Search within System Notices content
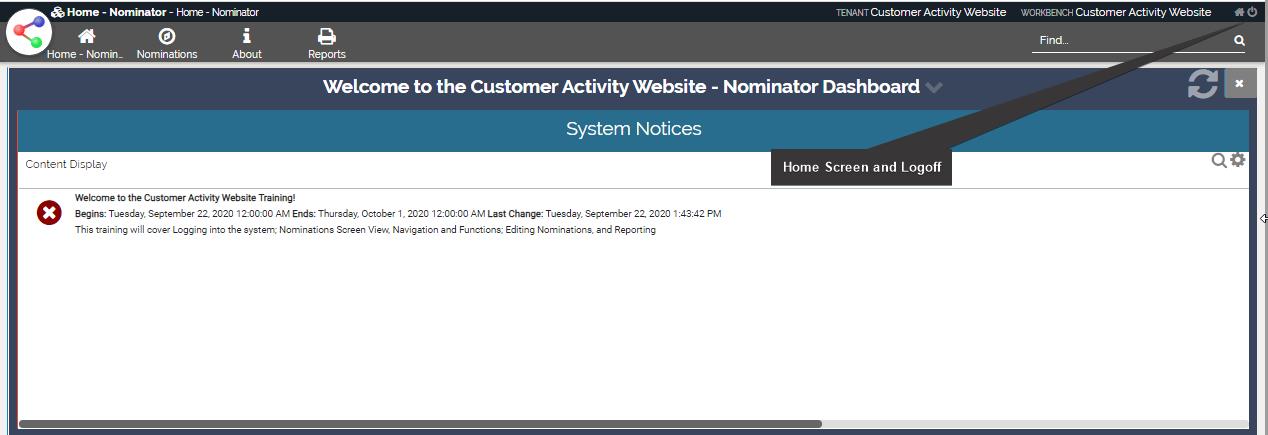The width and height of the screenshot is (1268, 435). click(x=1219, y=161)
